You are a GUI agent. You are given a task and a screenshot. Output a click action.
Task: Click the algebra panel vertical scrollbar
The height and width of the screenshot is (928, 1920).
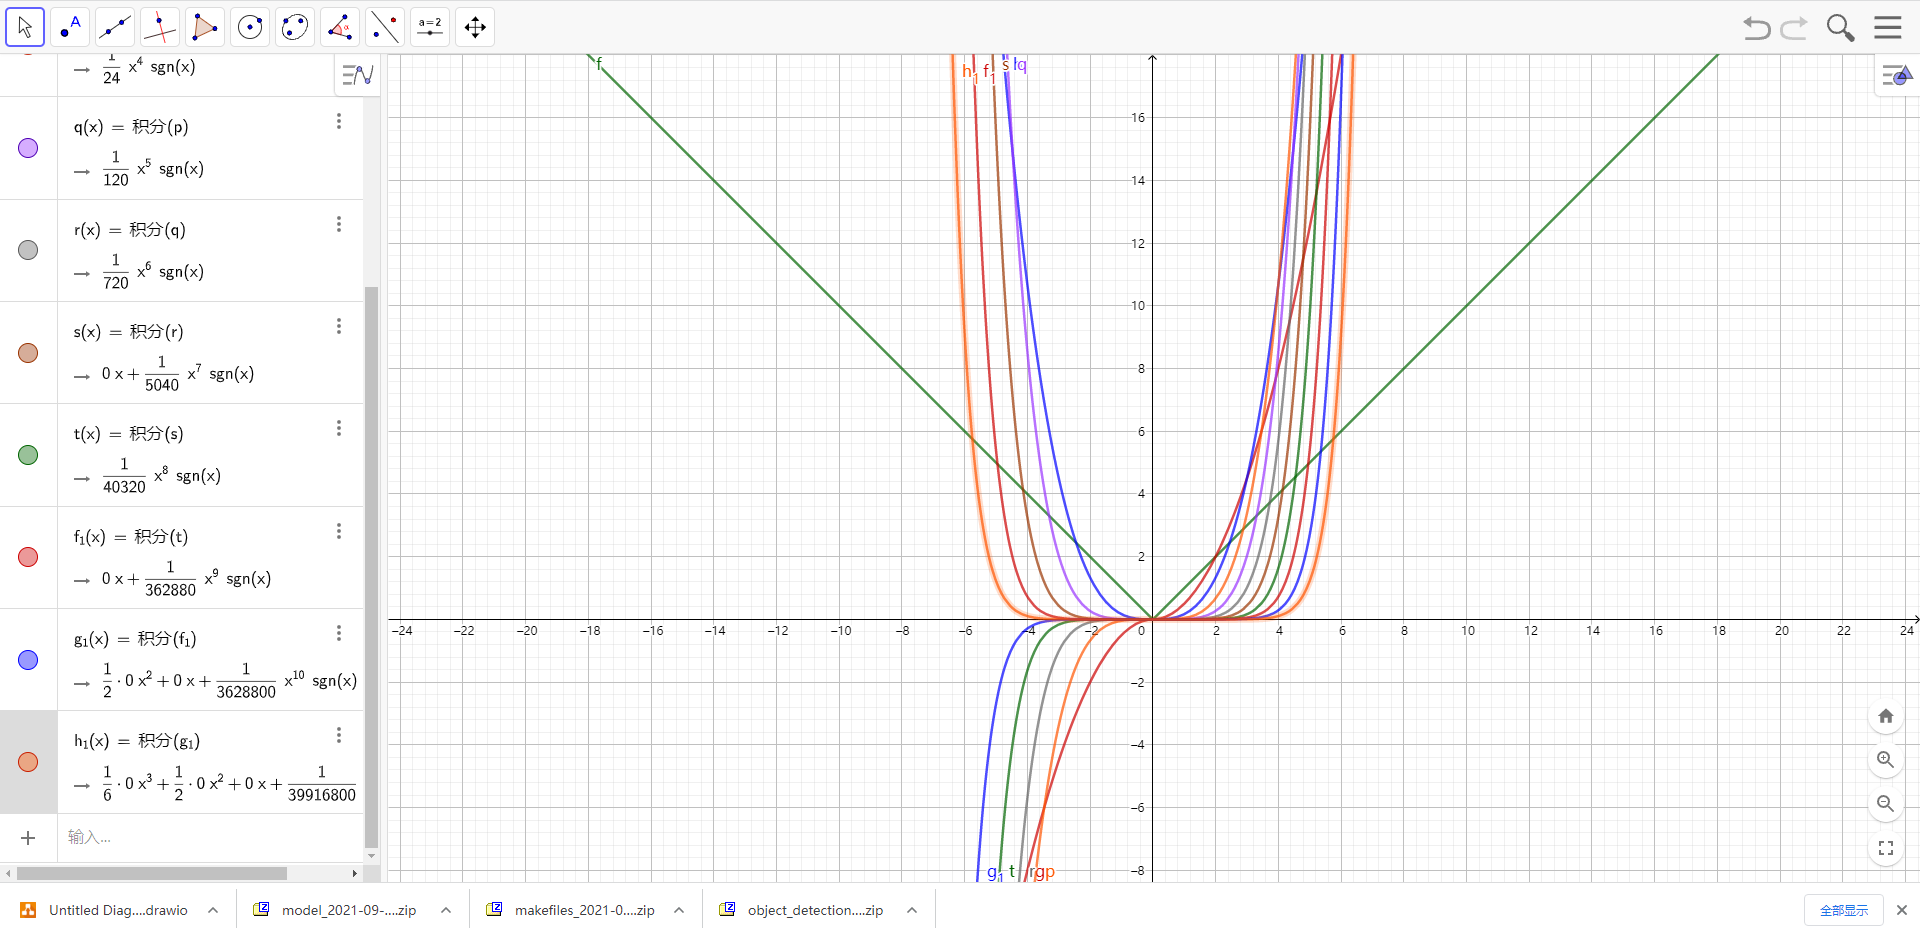[372, 566]
